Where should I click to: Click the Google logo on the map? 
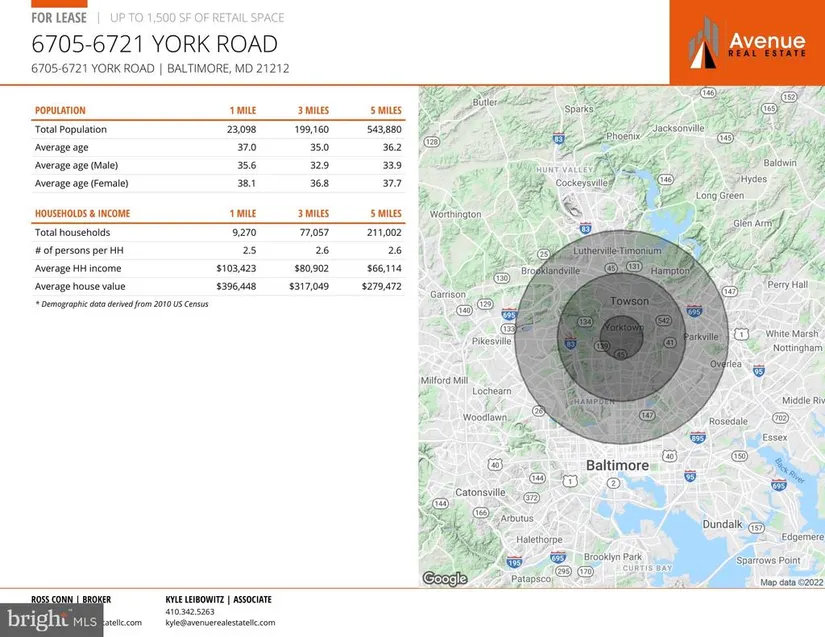(444, 578)
